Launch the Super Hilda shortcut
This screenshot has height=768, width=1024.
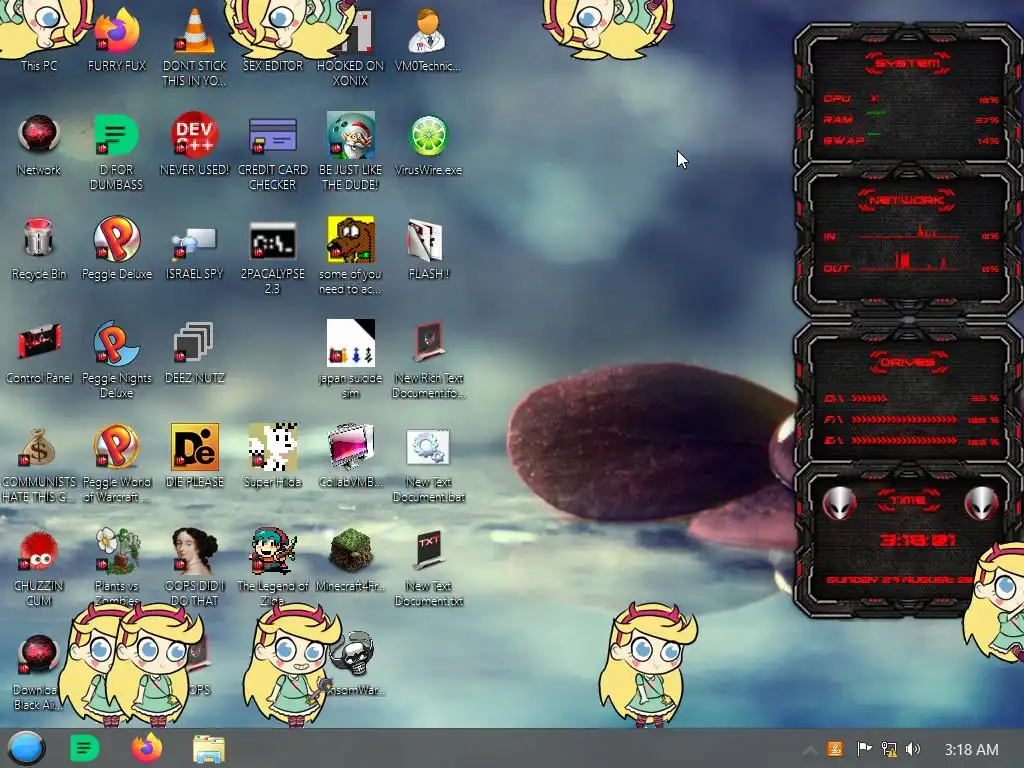[273, 447]
